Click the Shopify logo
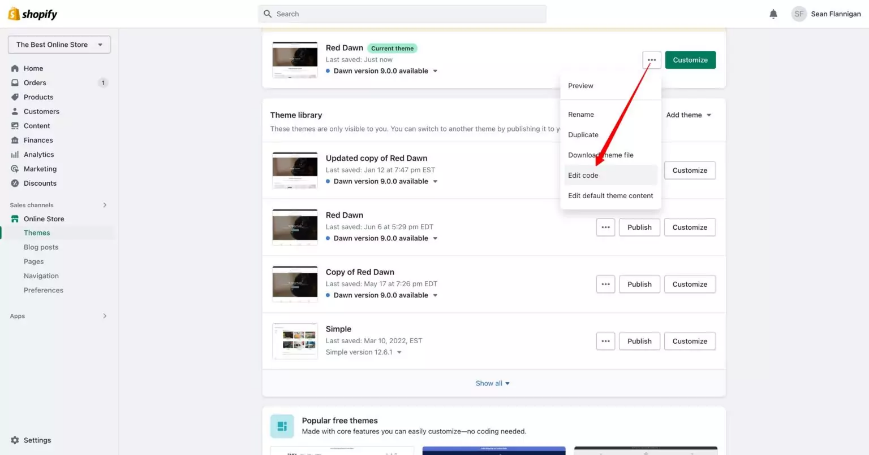Image resolution: width=869 pixels, height=455 pixels. (33, 14)
